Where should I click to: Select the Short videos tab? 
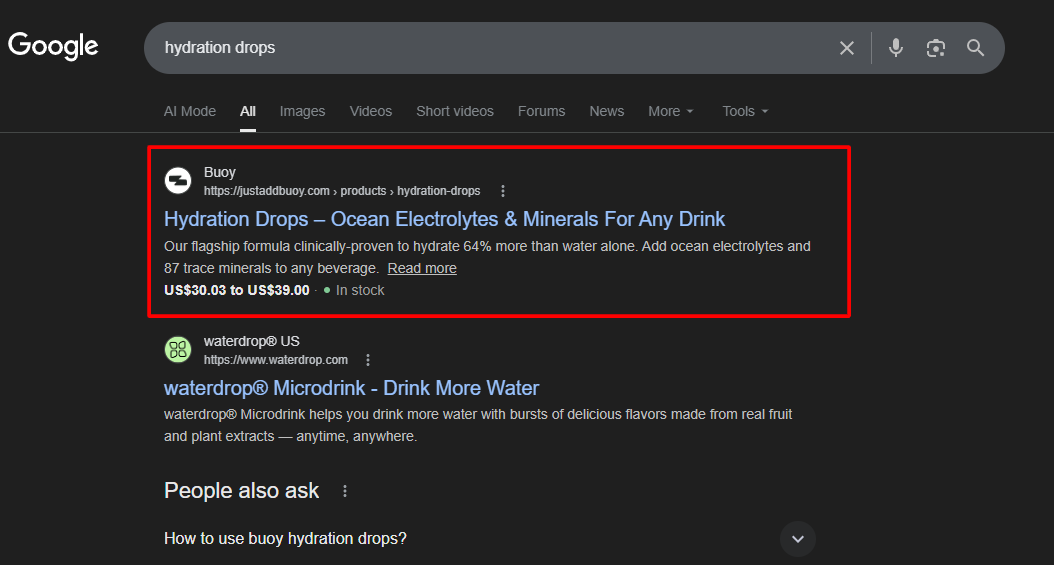coord(455,111)
